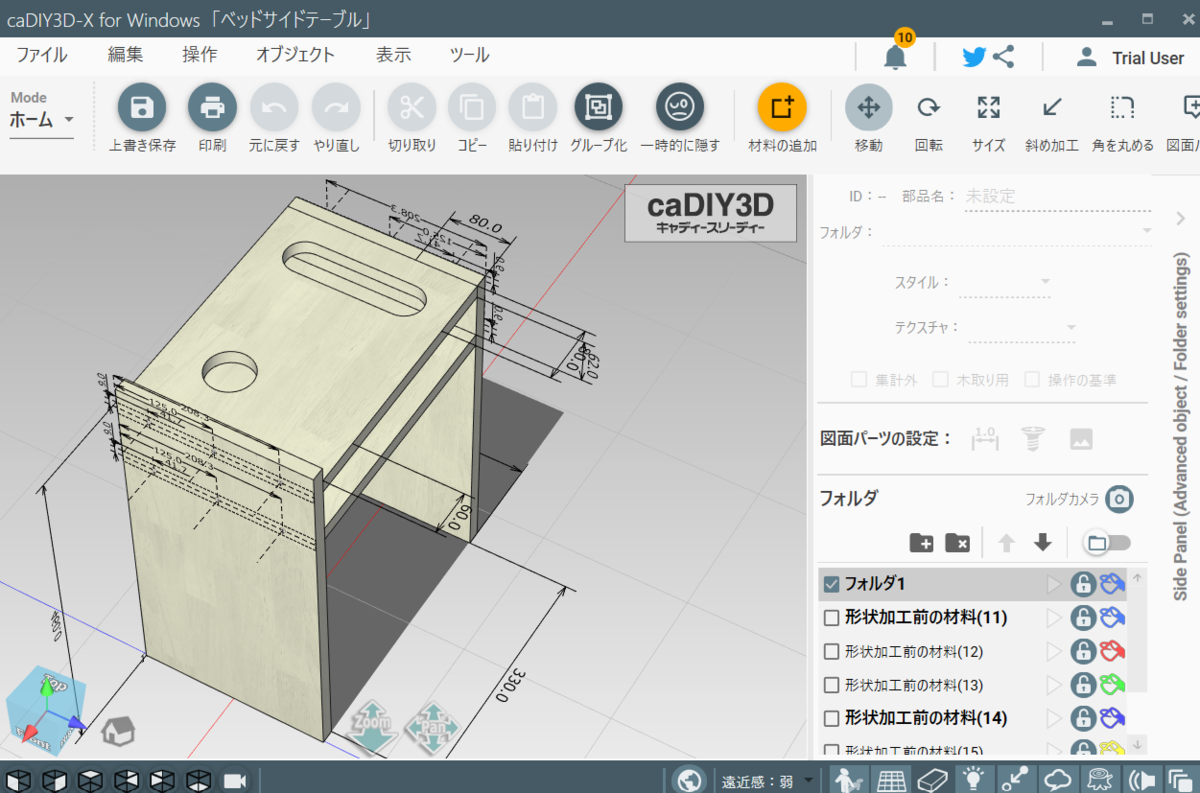Open the オブジェクト menu
The height and width of the screenshot is (793, 1200).
pos(295,55)
